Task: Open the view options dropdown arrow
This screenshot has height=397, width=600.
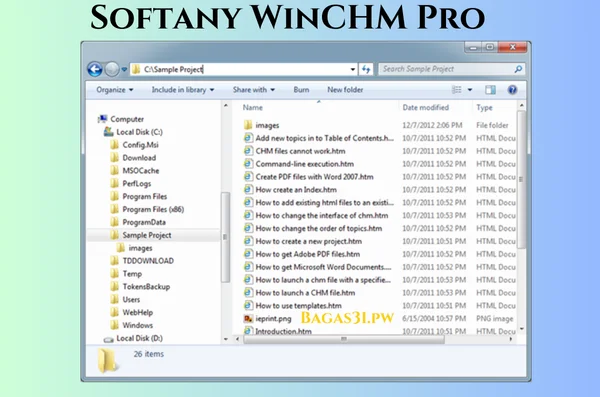Action: [470, 90]
